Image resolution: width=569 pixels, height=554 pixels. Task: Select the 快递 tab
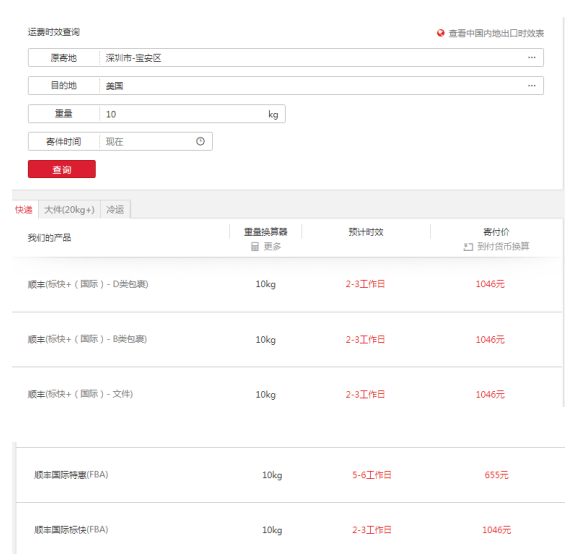(24, 209)
